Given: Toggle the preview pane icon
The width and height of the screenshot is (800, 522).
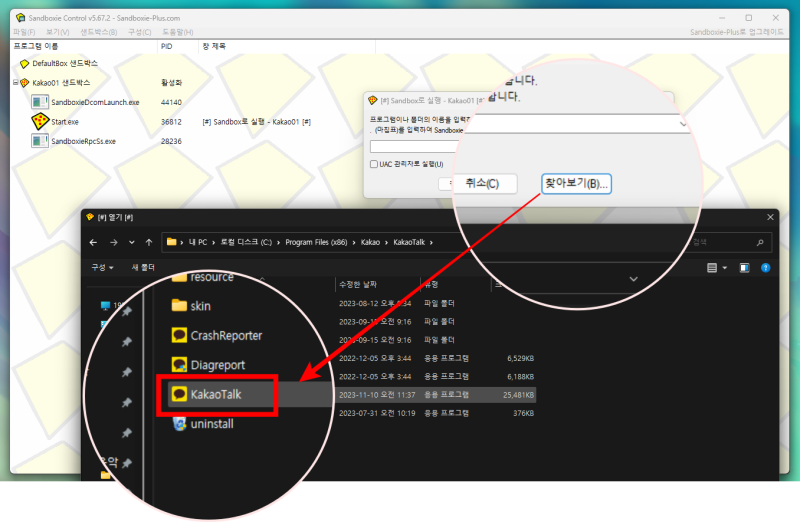Looking at the screenshot, I should tap(744, 268).
